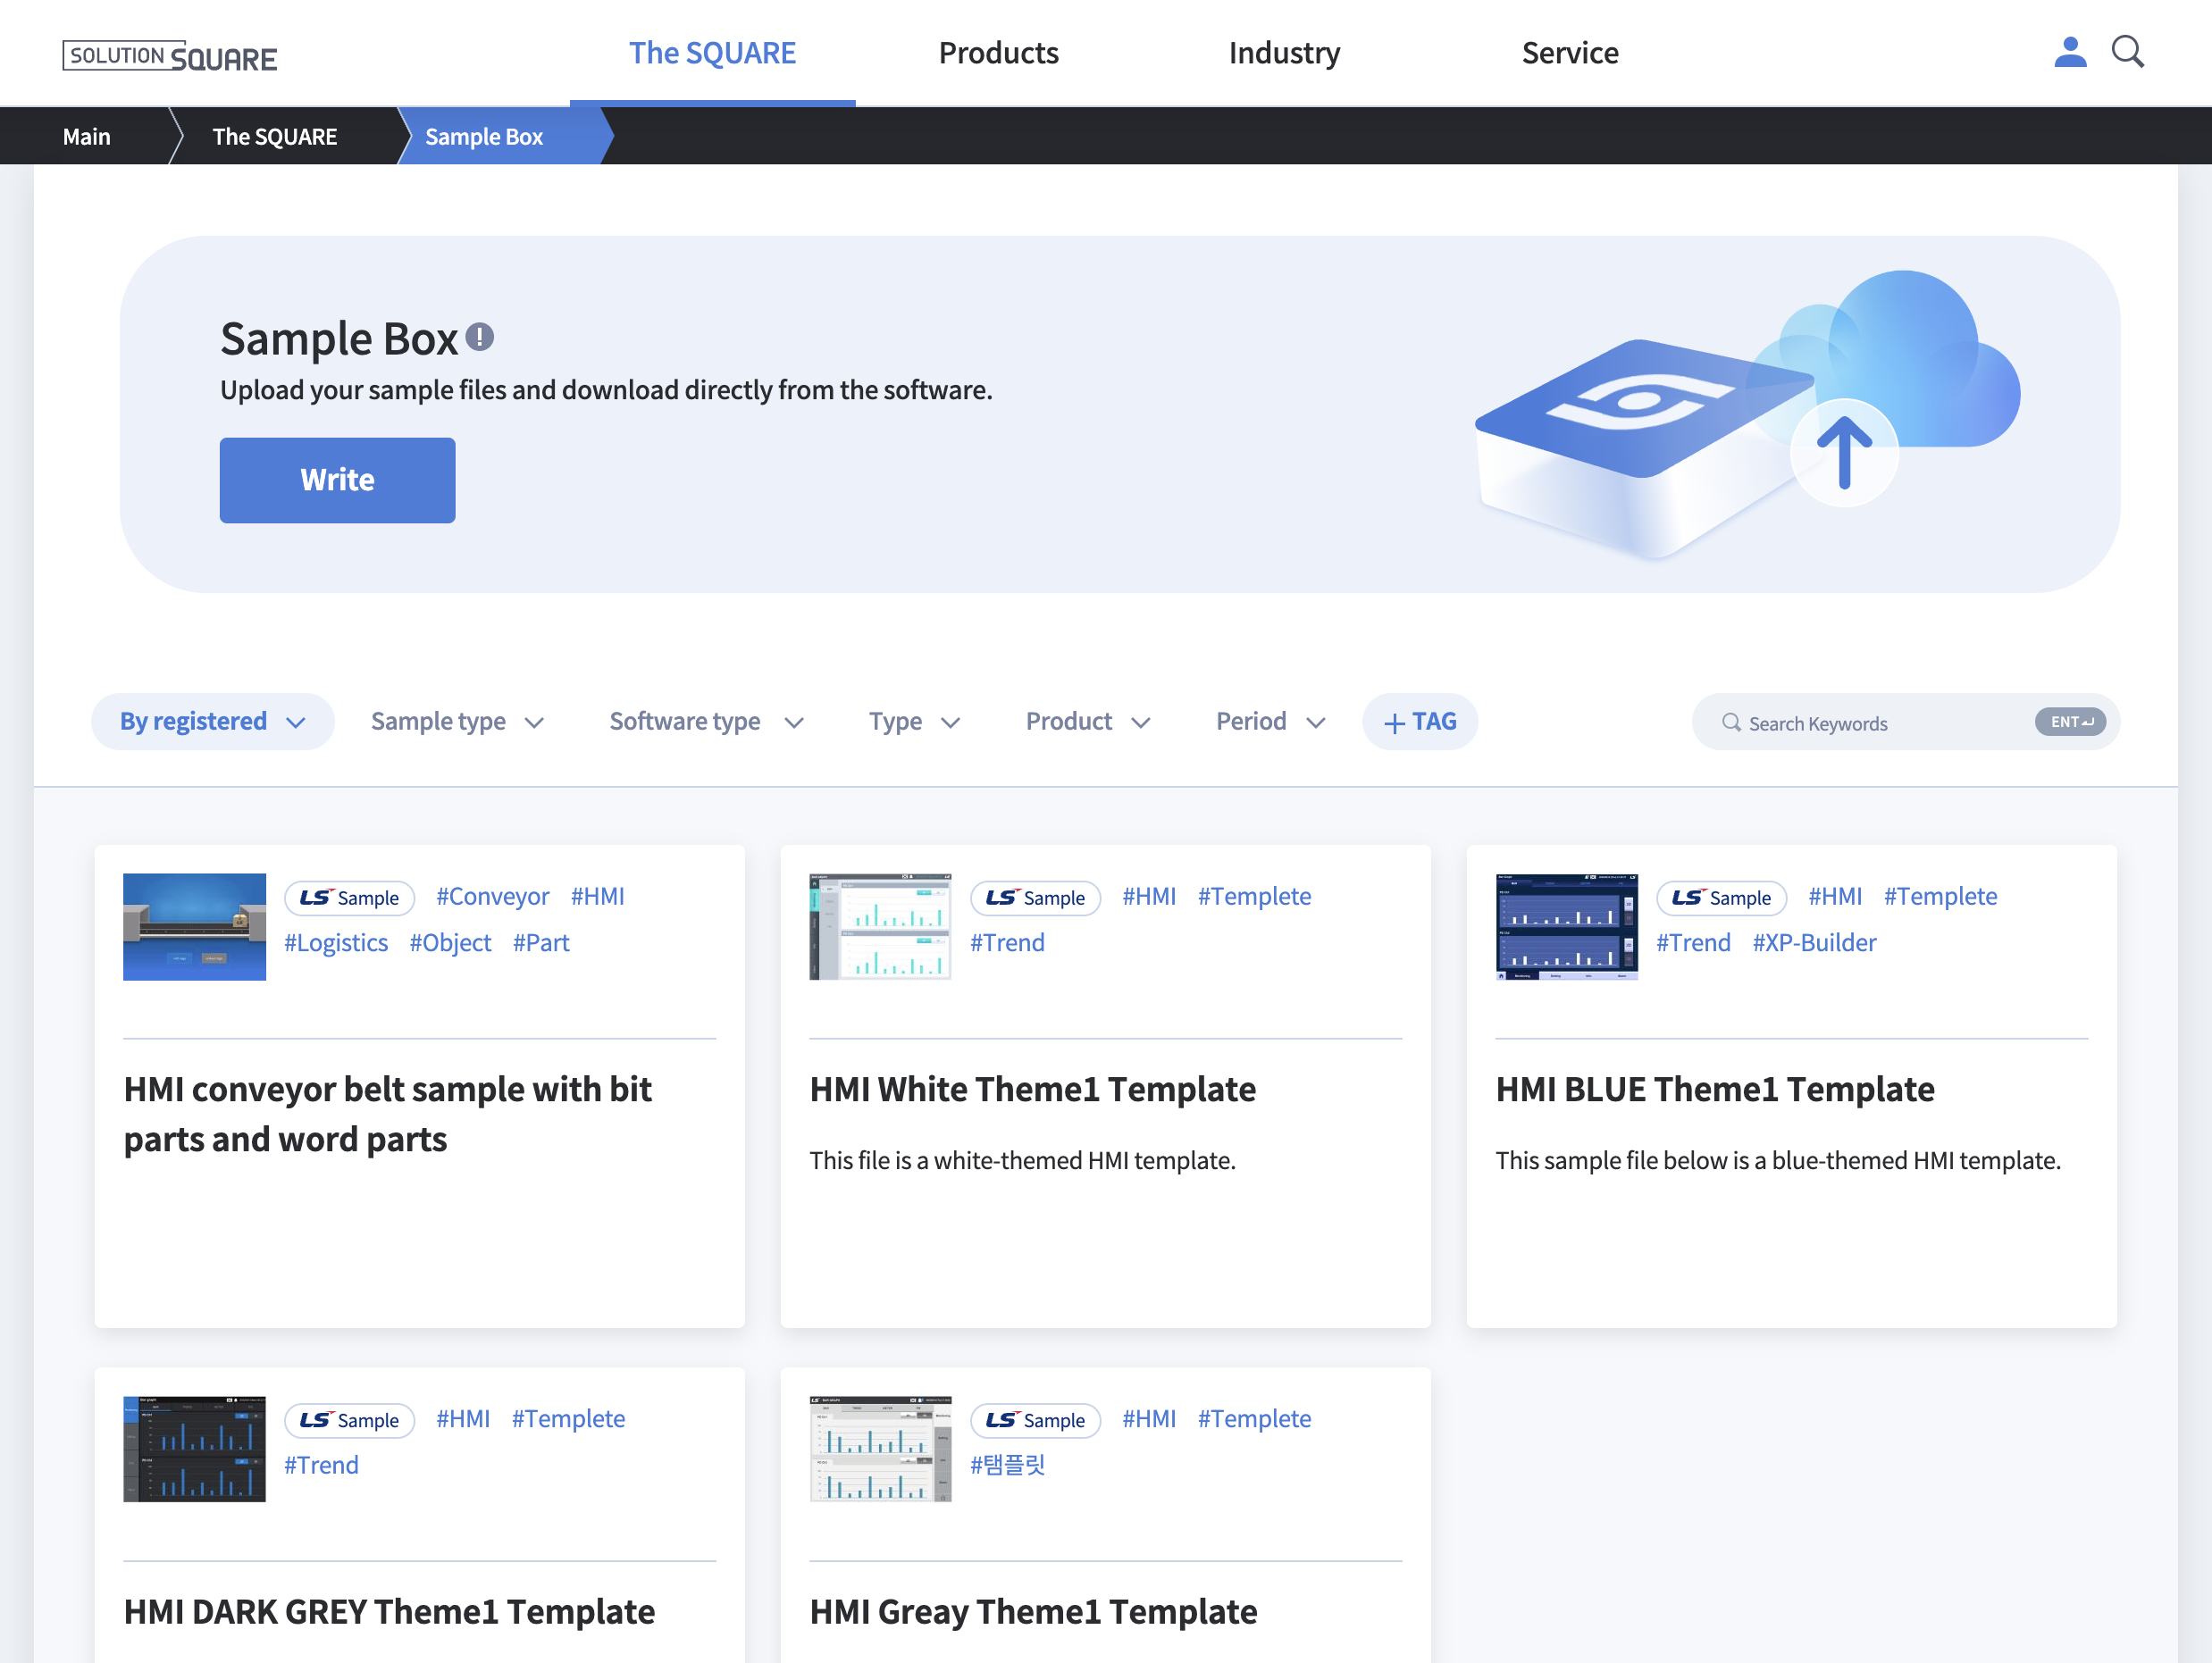
Task: Open the user account icon
Action: [2070, 52]
